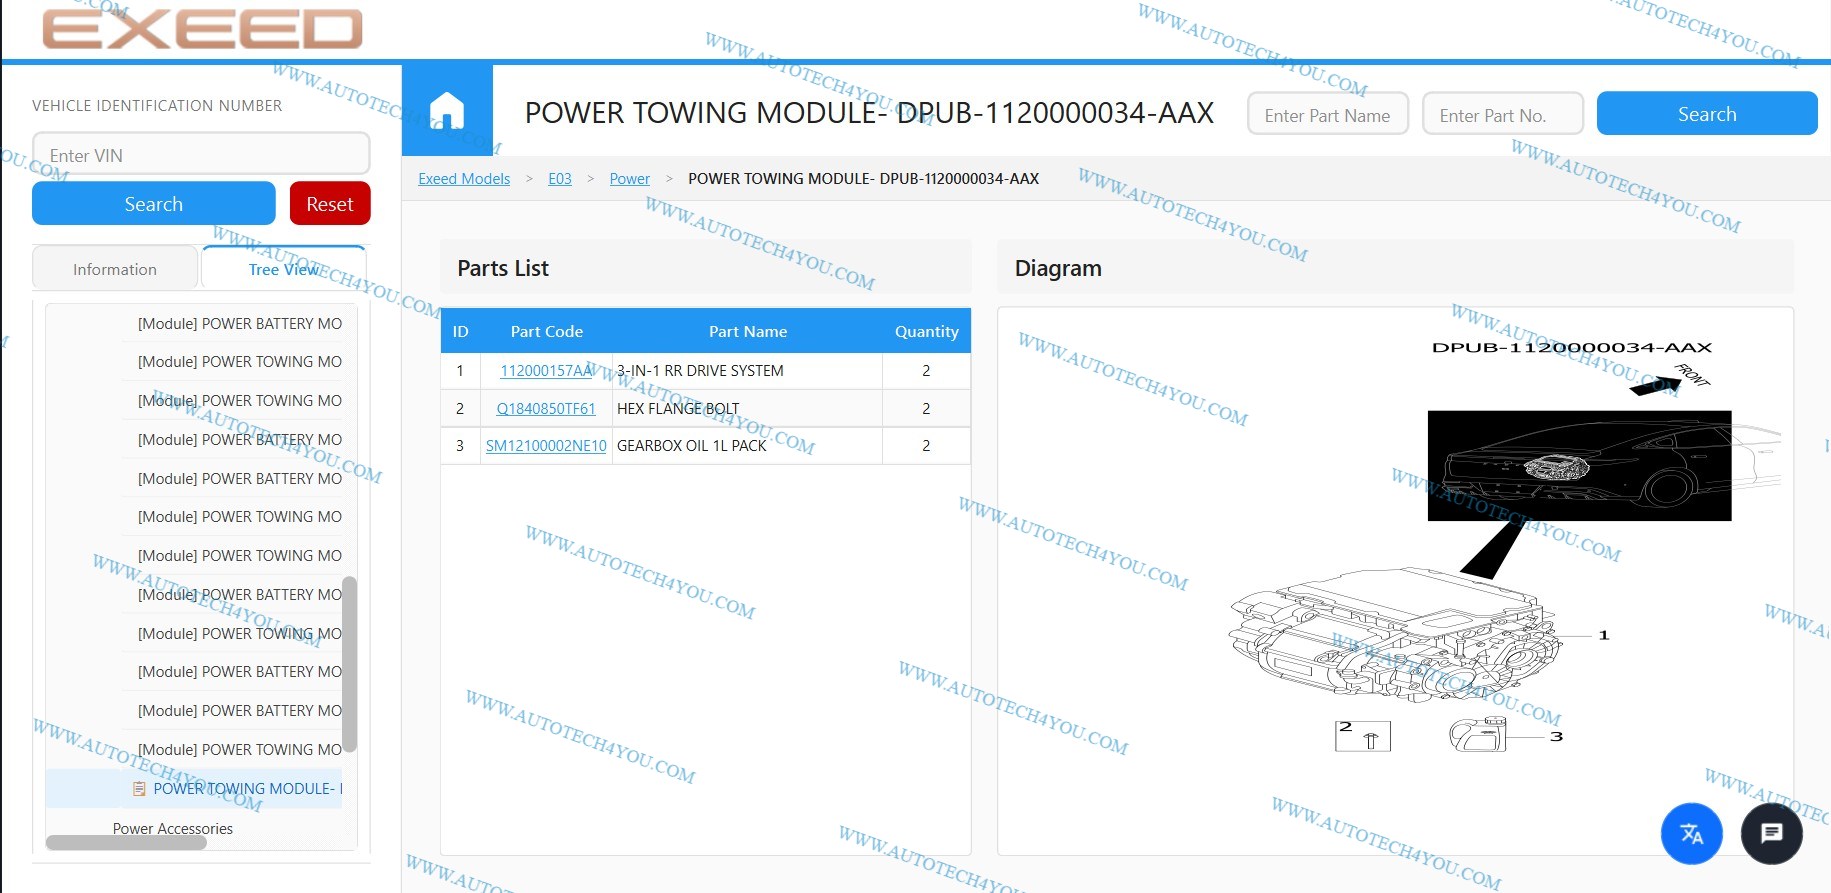Click the Part Code column header
1831x893 pixels.
pos(547,331)
